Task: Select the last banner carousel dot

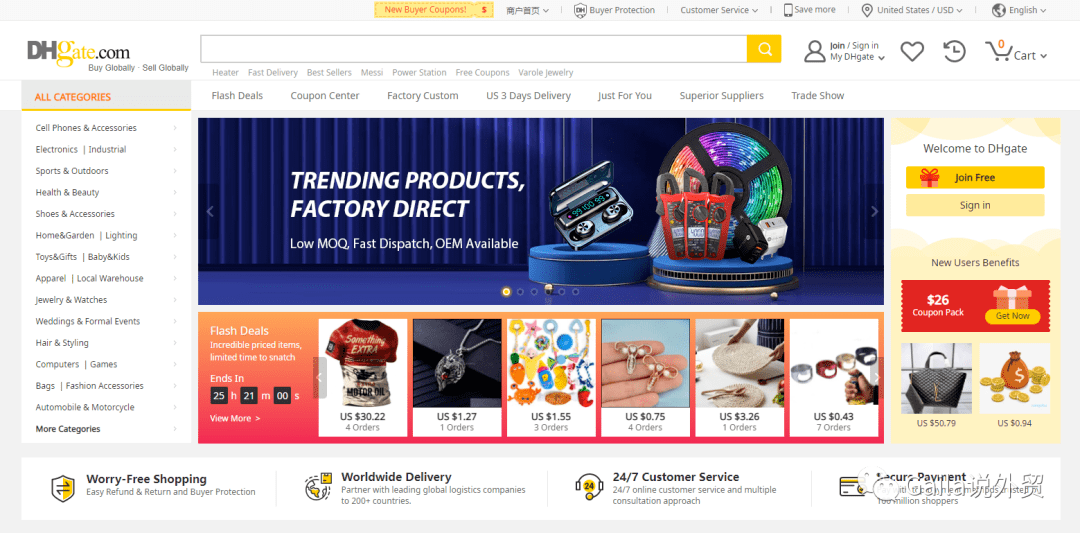Action: click(x=576, y=291)
